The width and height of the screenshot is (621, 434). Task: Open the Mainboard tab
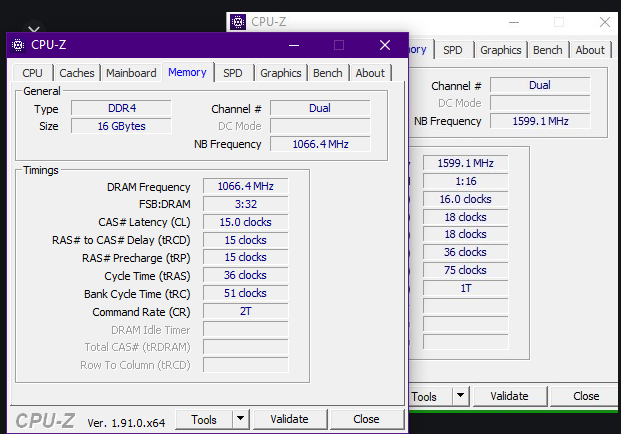click(131, 73)
